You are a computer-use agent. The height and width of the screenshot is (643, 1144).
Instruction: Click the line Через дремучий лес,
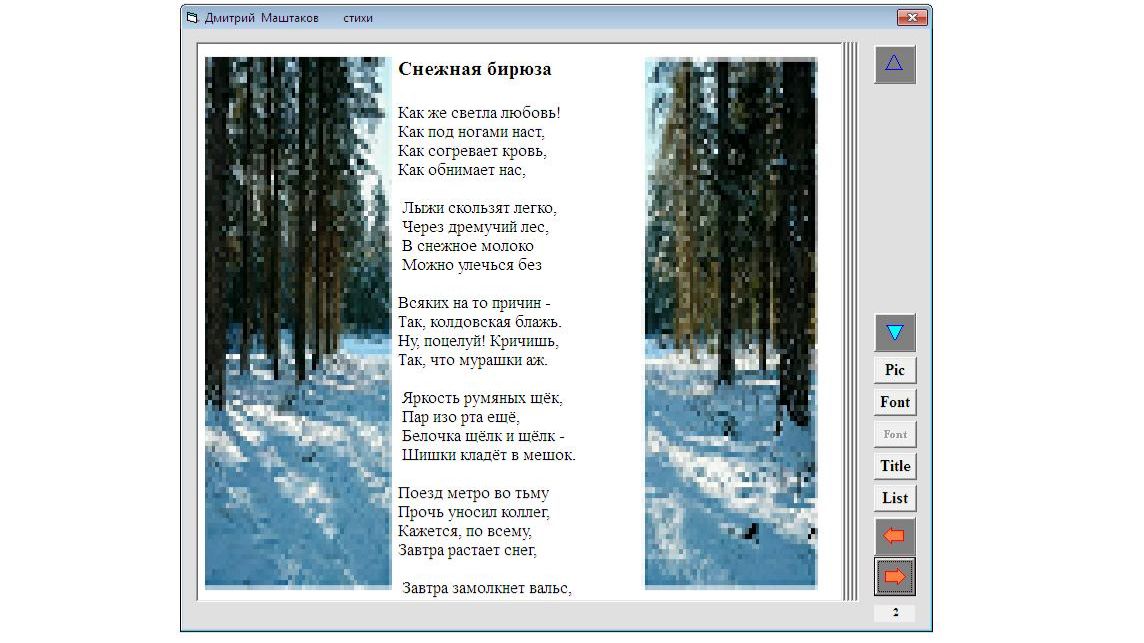coord(475,227)
